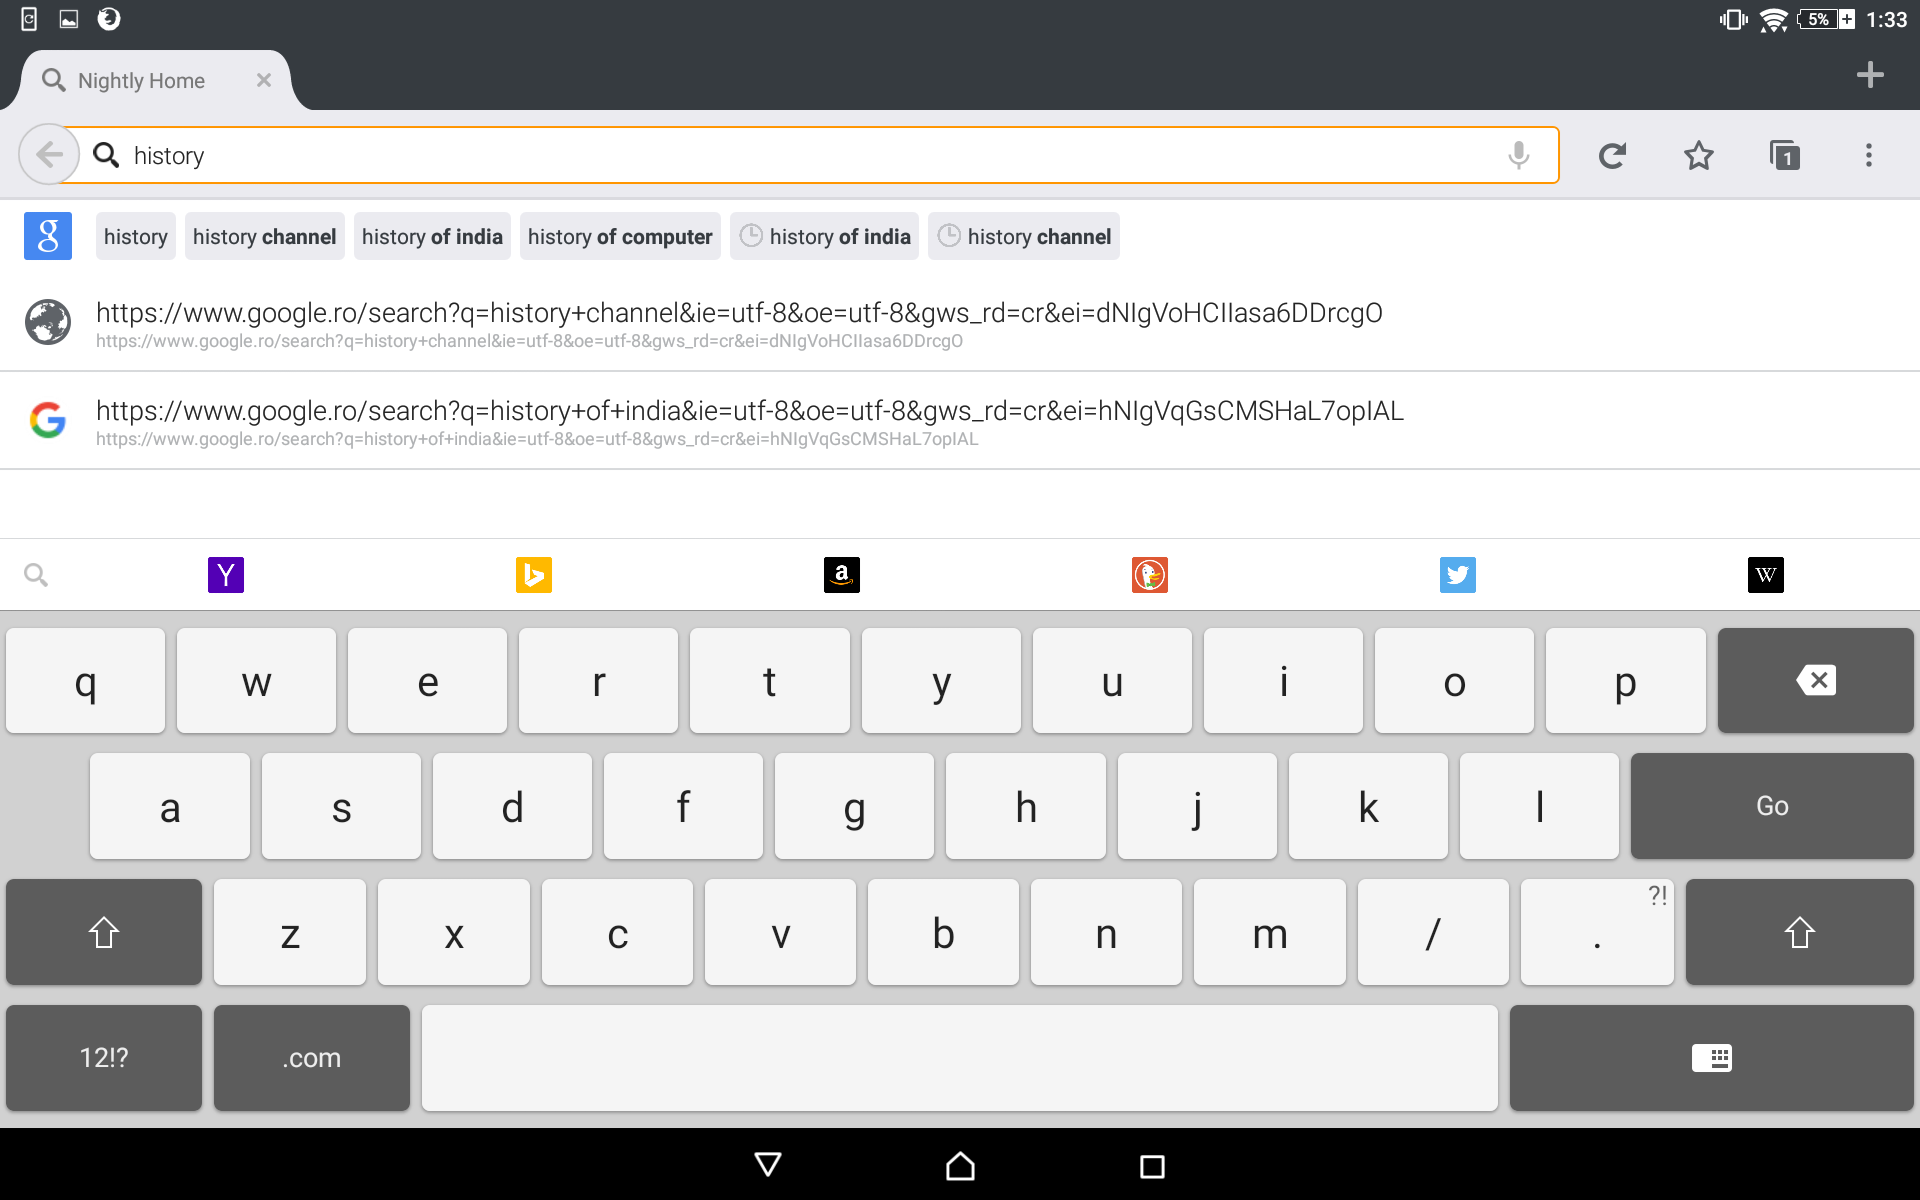The height and width of the screenshot is (1200, 1920).
Task: Bookmark page with the star icon
Action: pyautogui.click(x=1698, y=155)
